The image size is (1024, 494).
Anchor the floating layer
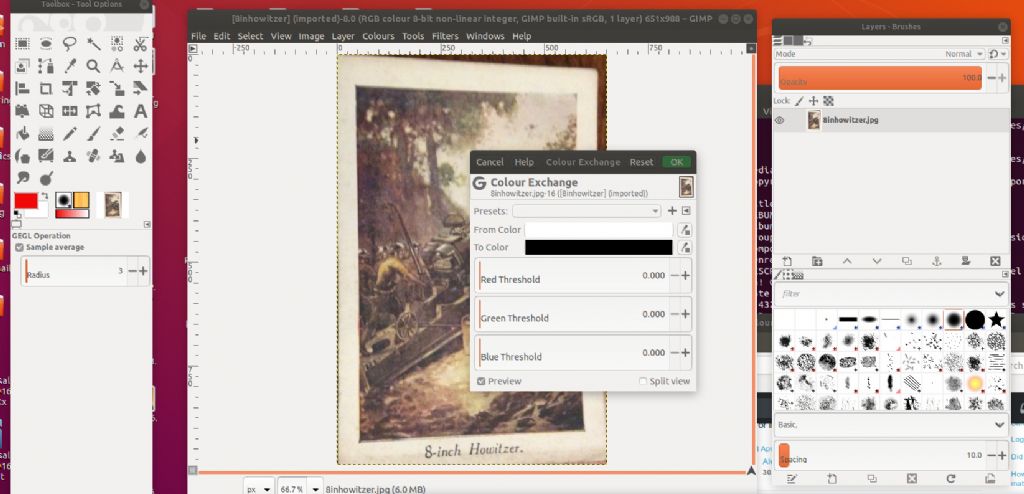coord(936,261)
